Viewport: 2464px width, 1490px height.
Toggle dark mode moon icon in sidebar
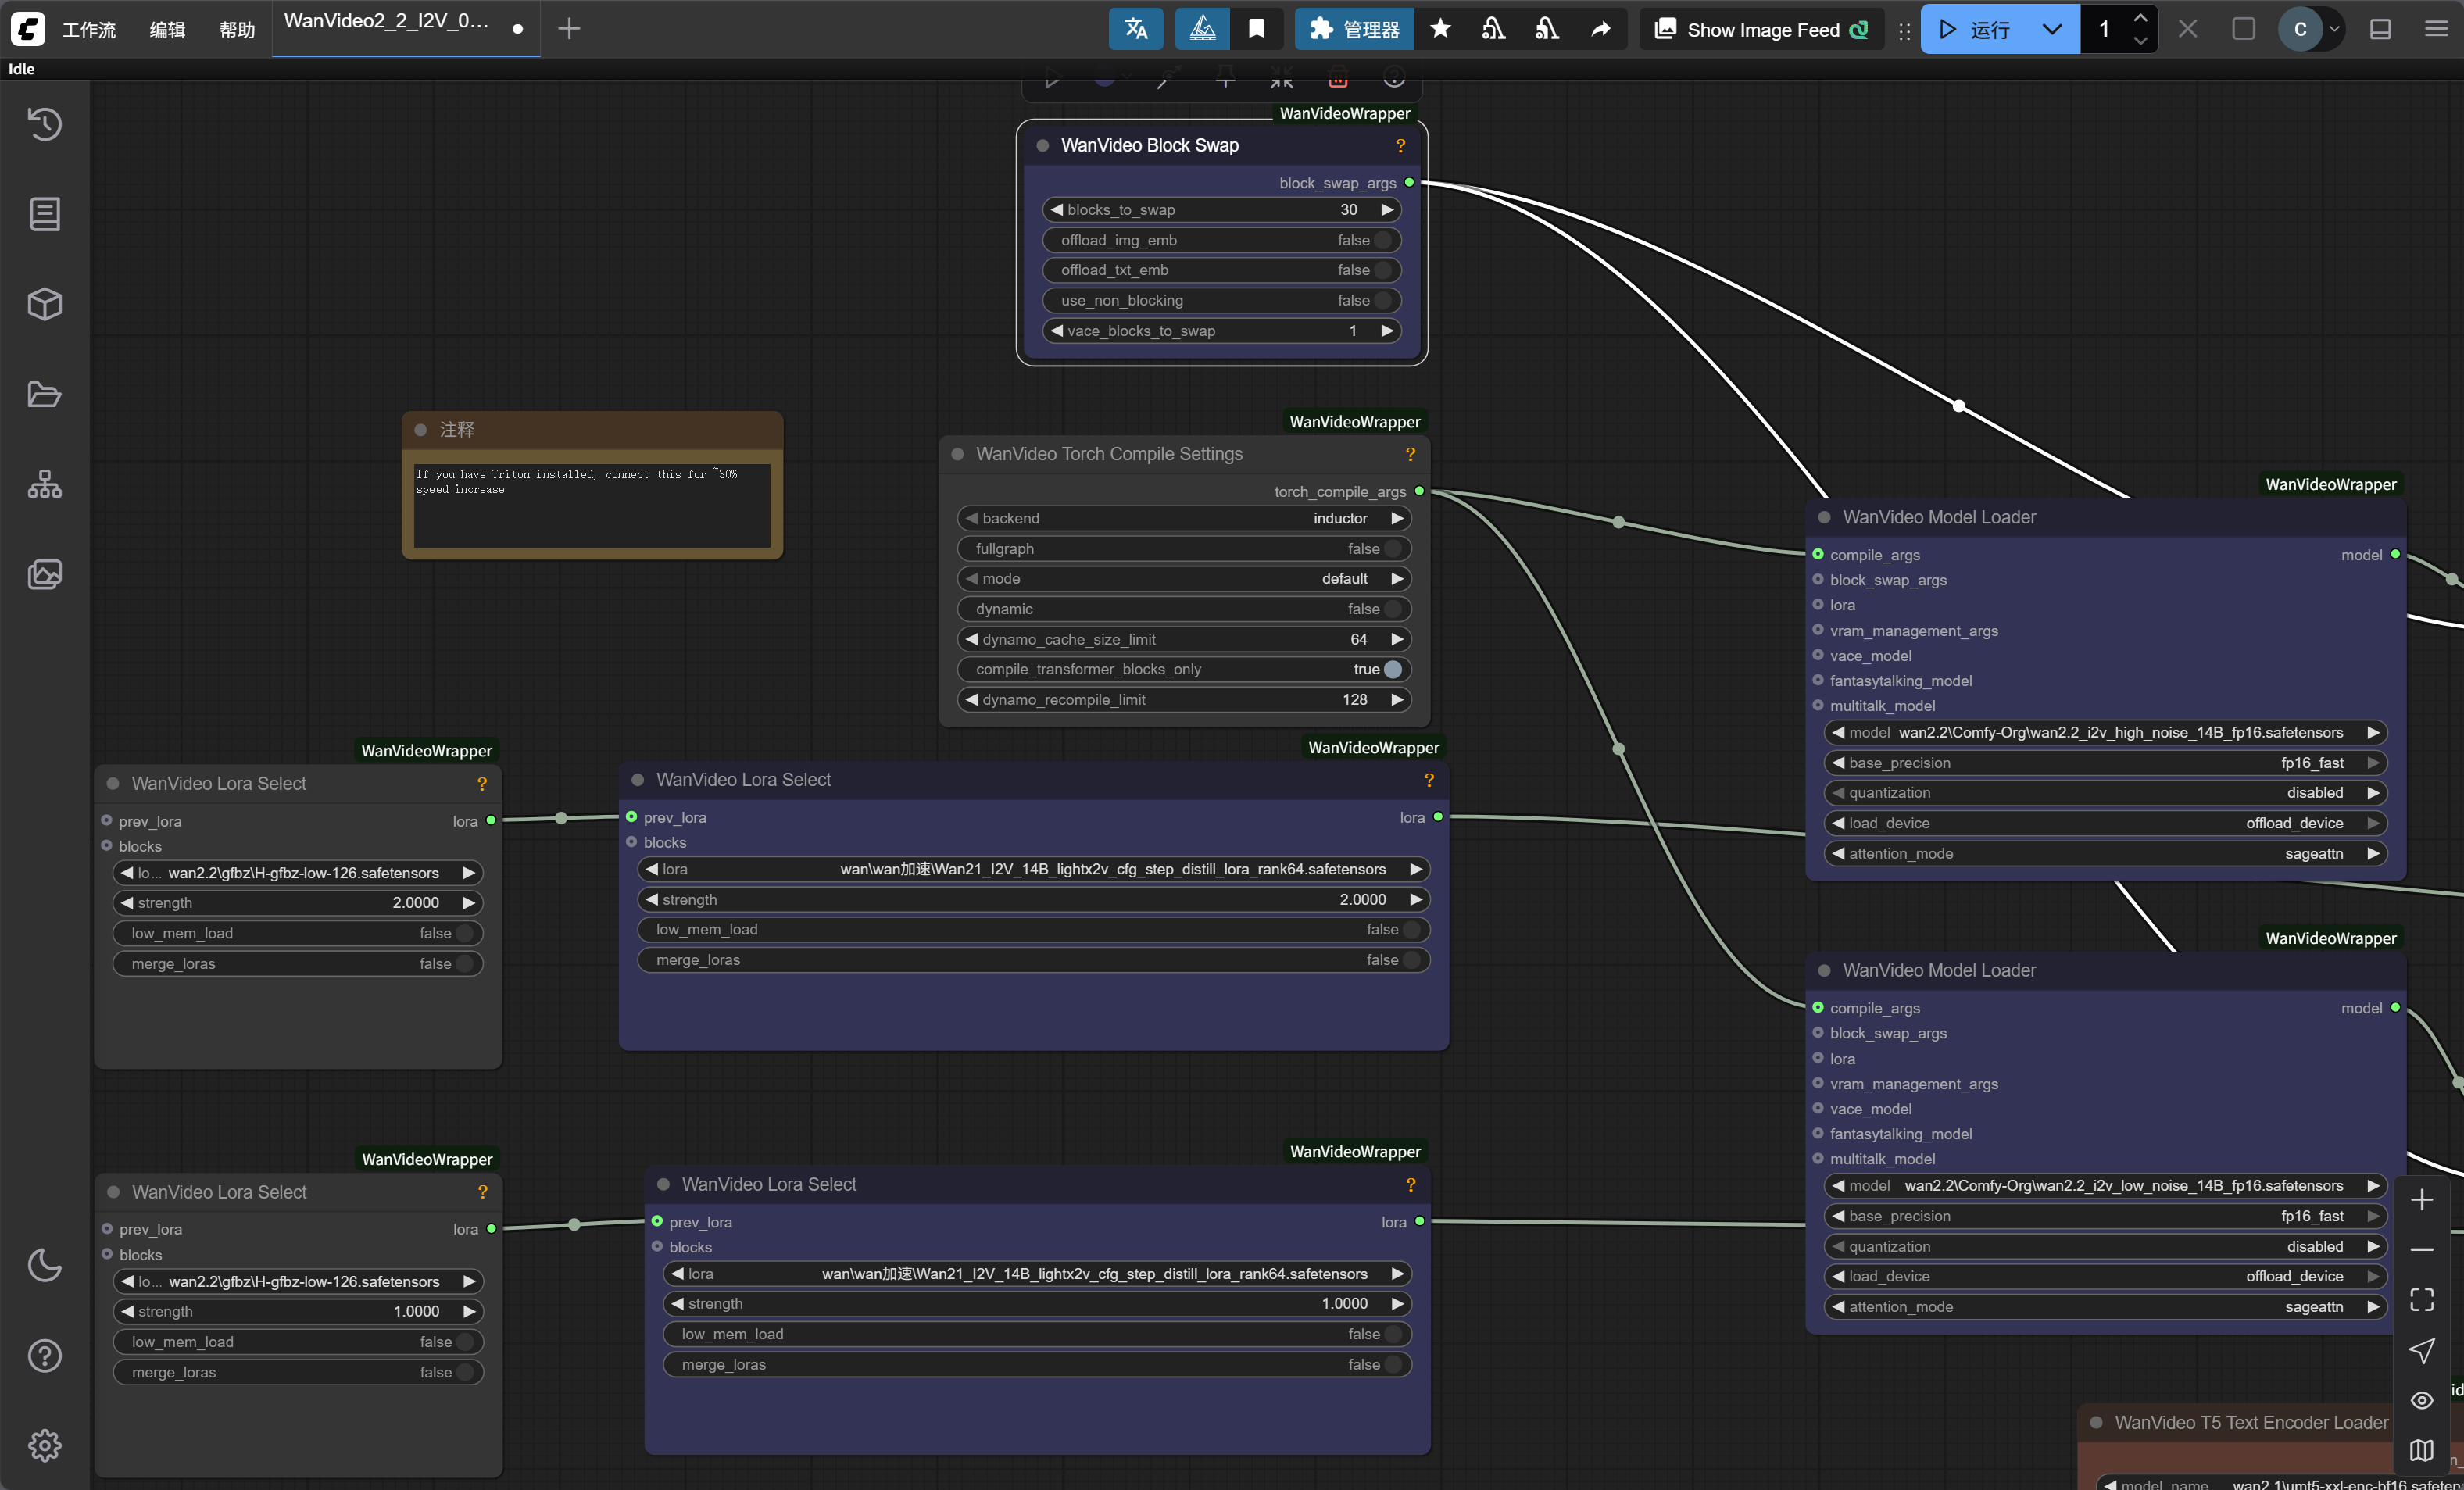[44, 1265]
